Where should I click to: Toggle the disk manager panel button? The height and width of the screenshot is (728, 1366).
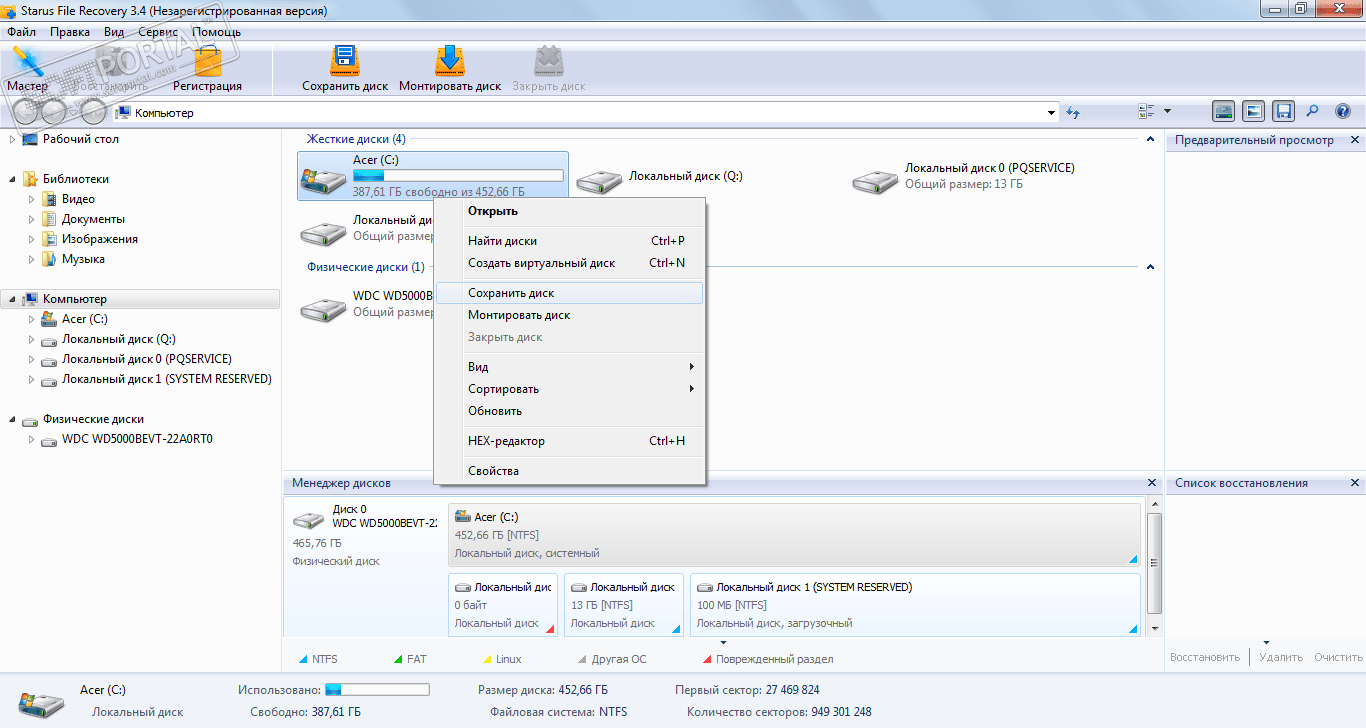point(1224,112)
